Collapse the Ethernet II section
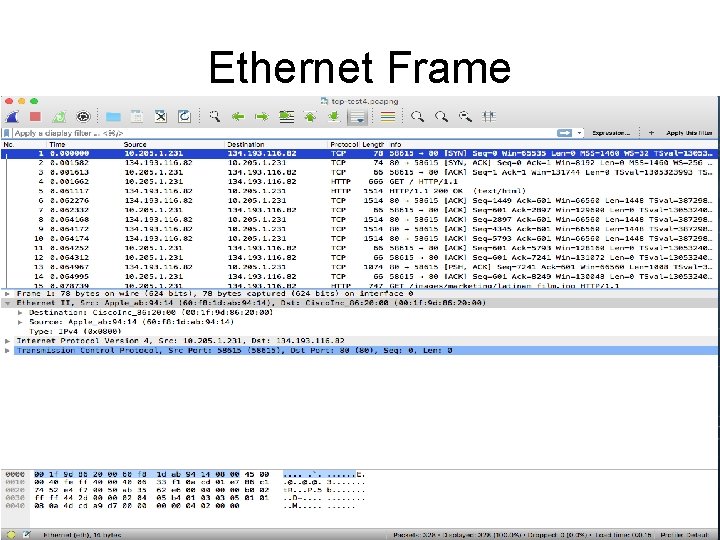Screen dimensions: 720x540 click(x=7, y=303)
